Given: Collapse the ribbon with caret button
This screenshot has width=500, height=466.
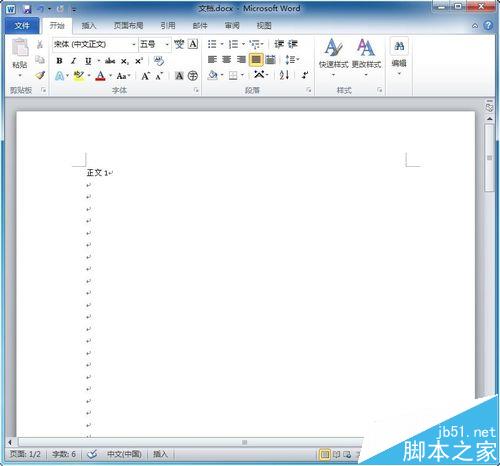Looking at the screenshot, I should click(475, 26).
